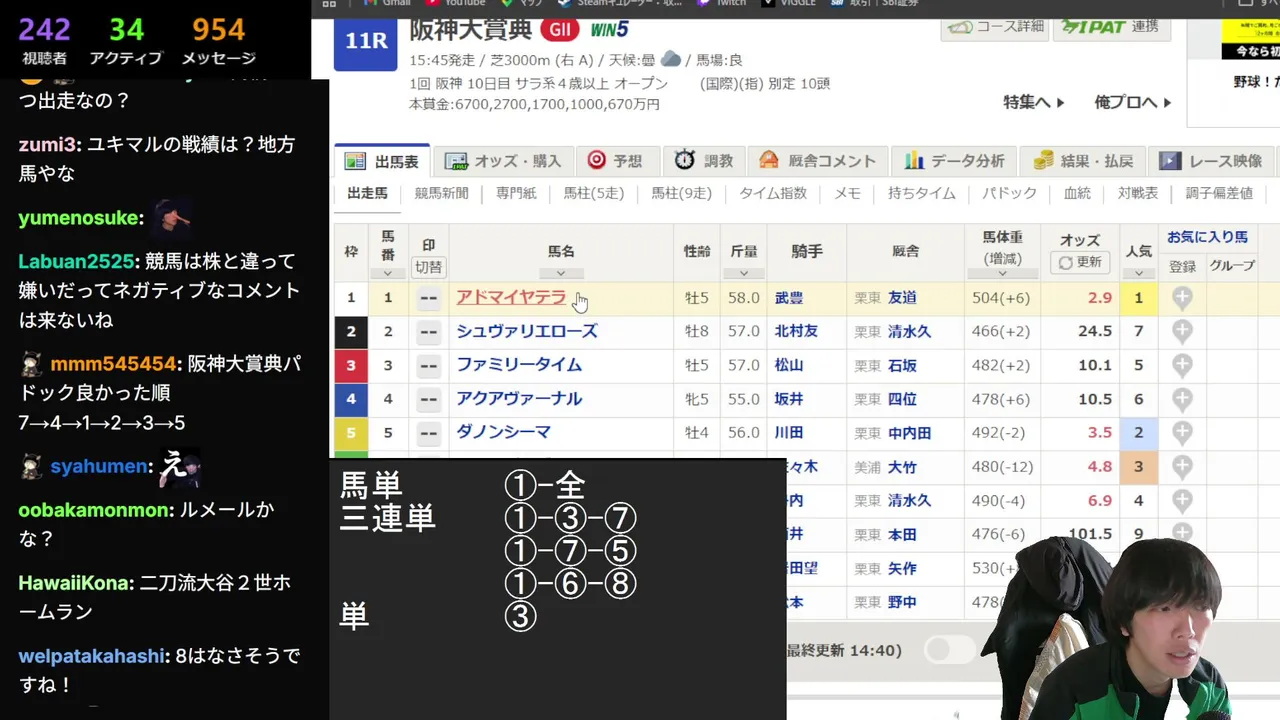Select the パドック sub-tab
The image size is (1280, 720).
(x=1009, y=193)
